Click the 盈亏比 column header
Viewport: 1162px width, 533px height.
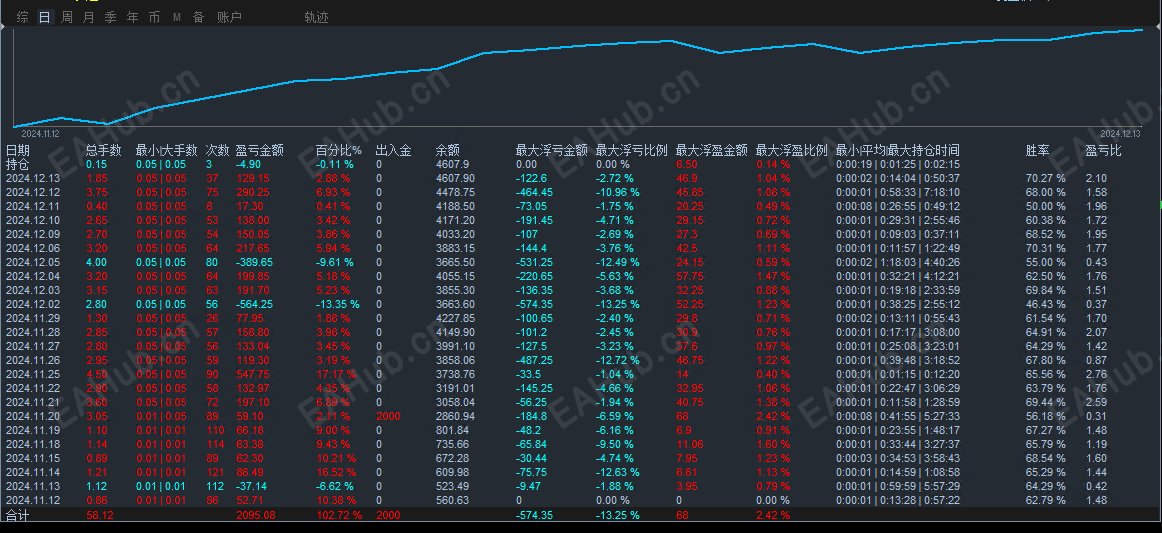[1103, 150]
